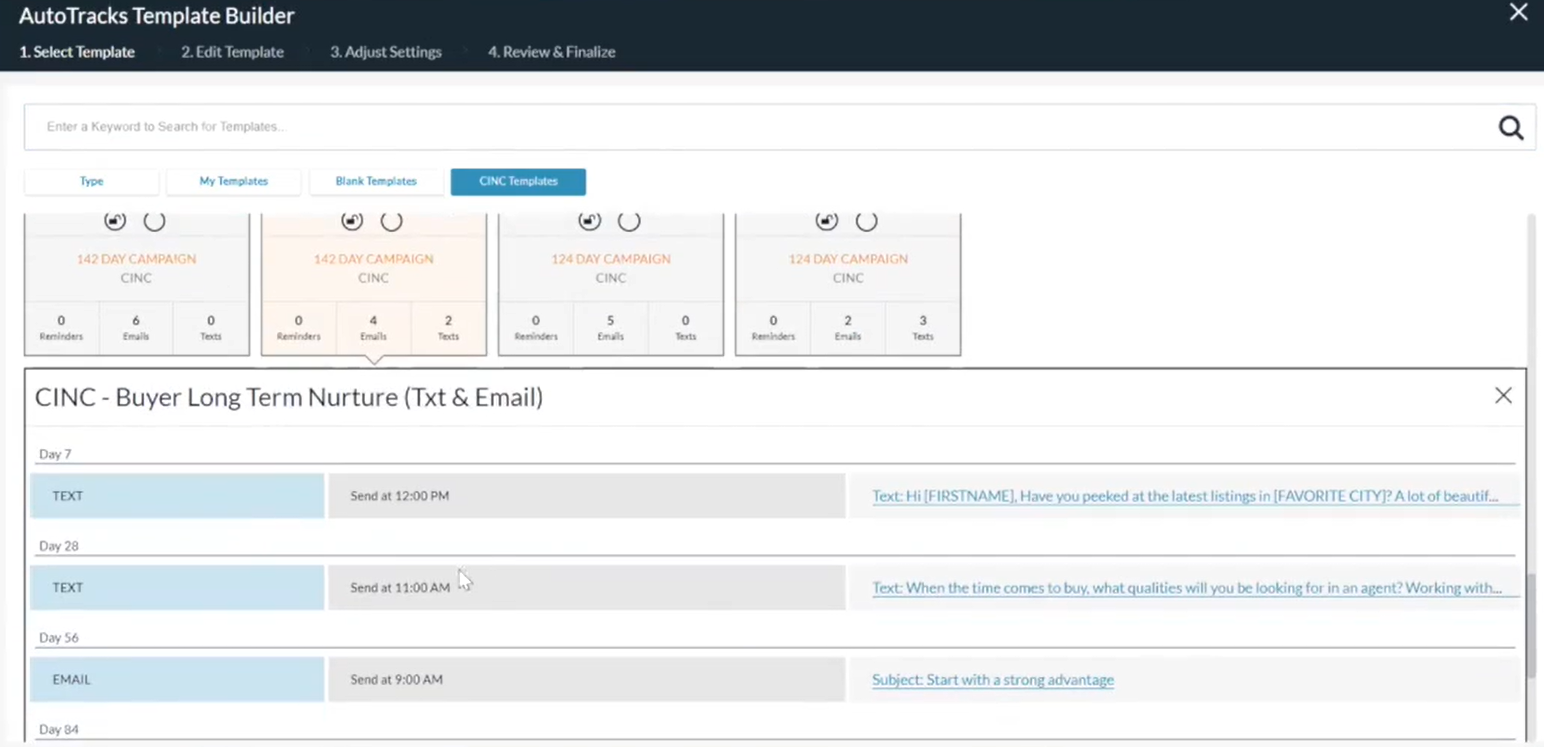Click the template keyword search field
The image size is (1544, 747).
[760, 127]
